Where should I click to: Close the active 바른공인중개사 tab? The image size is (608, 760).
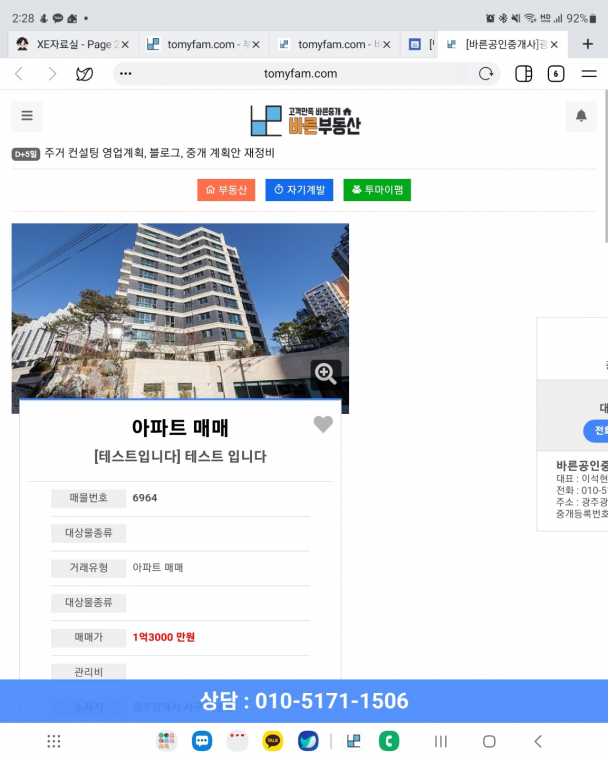click(x=554, y=45)
